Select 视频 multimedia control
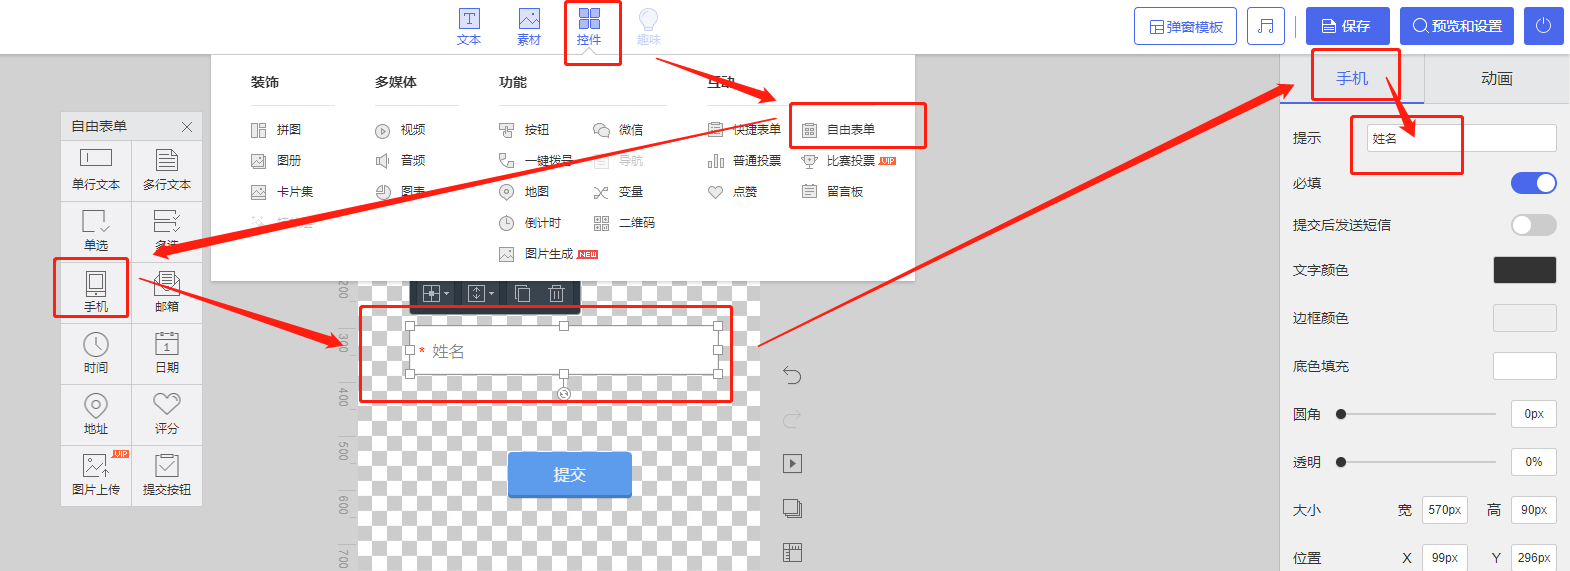Viewport: 1570px width, 571px height. coord(400,130)
